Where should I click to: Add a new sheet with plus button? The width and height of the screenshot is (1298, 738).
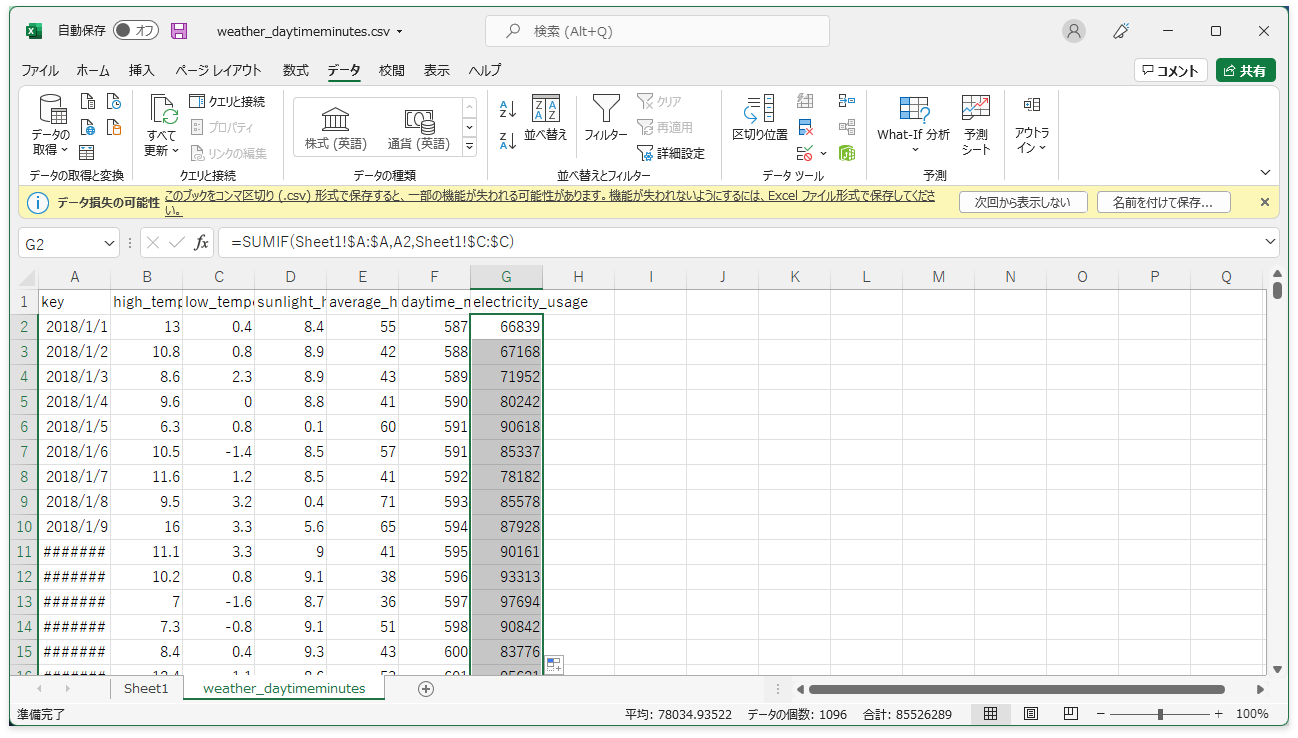pyautogui.click(x=426, y=689)
